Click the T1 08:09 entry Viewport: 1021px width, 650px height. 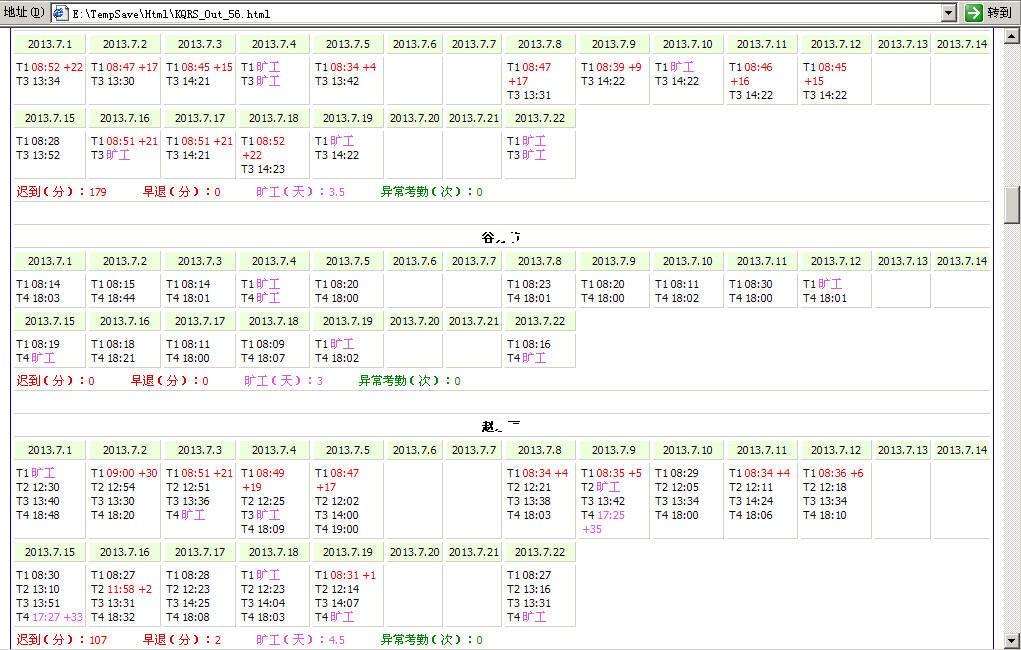(x=262, y=345)
